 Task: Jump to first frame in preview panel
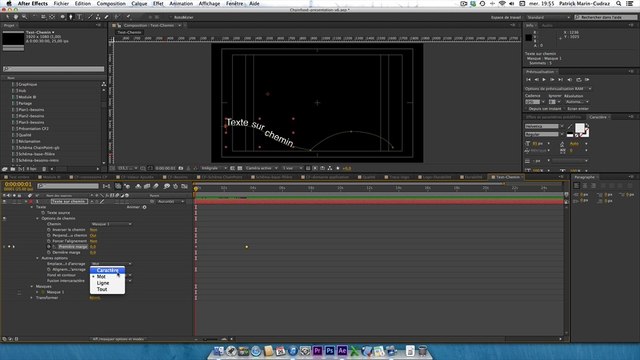pyautogui.click(x=528, y=80)
